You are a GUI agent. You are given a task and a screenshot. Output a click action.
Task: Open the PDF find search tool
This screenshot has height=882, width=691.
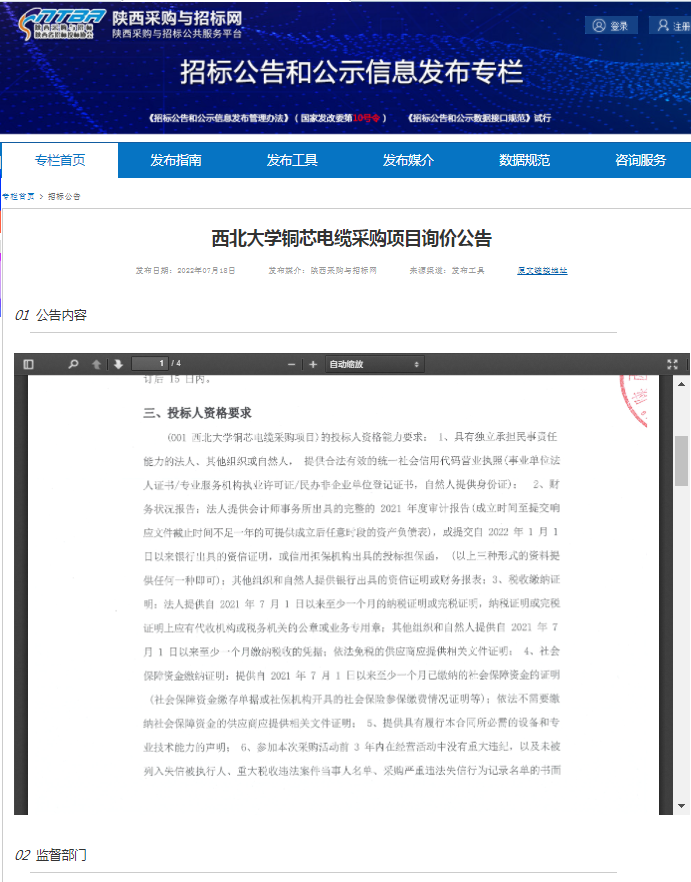click(x=73, y=364)
